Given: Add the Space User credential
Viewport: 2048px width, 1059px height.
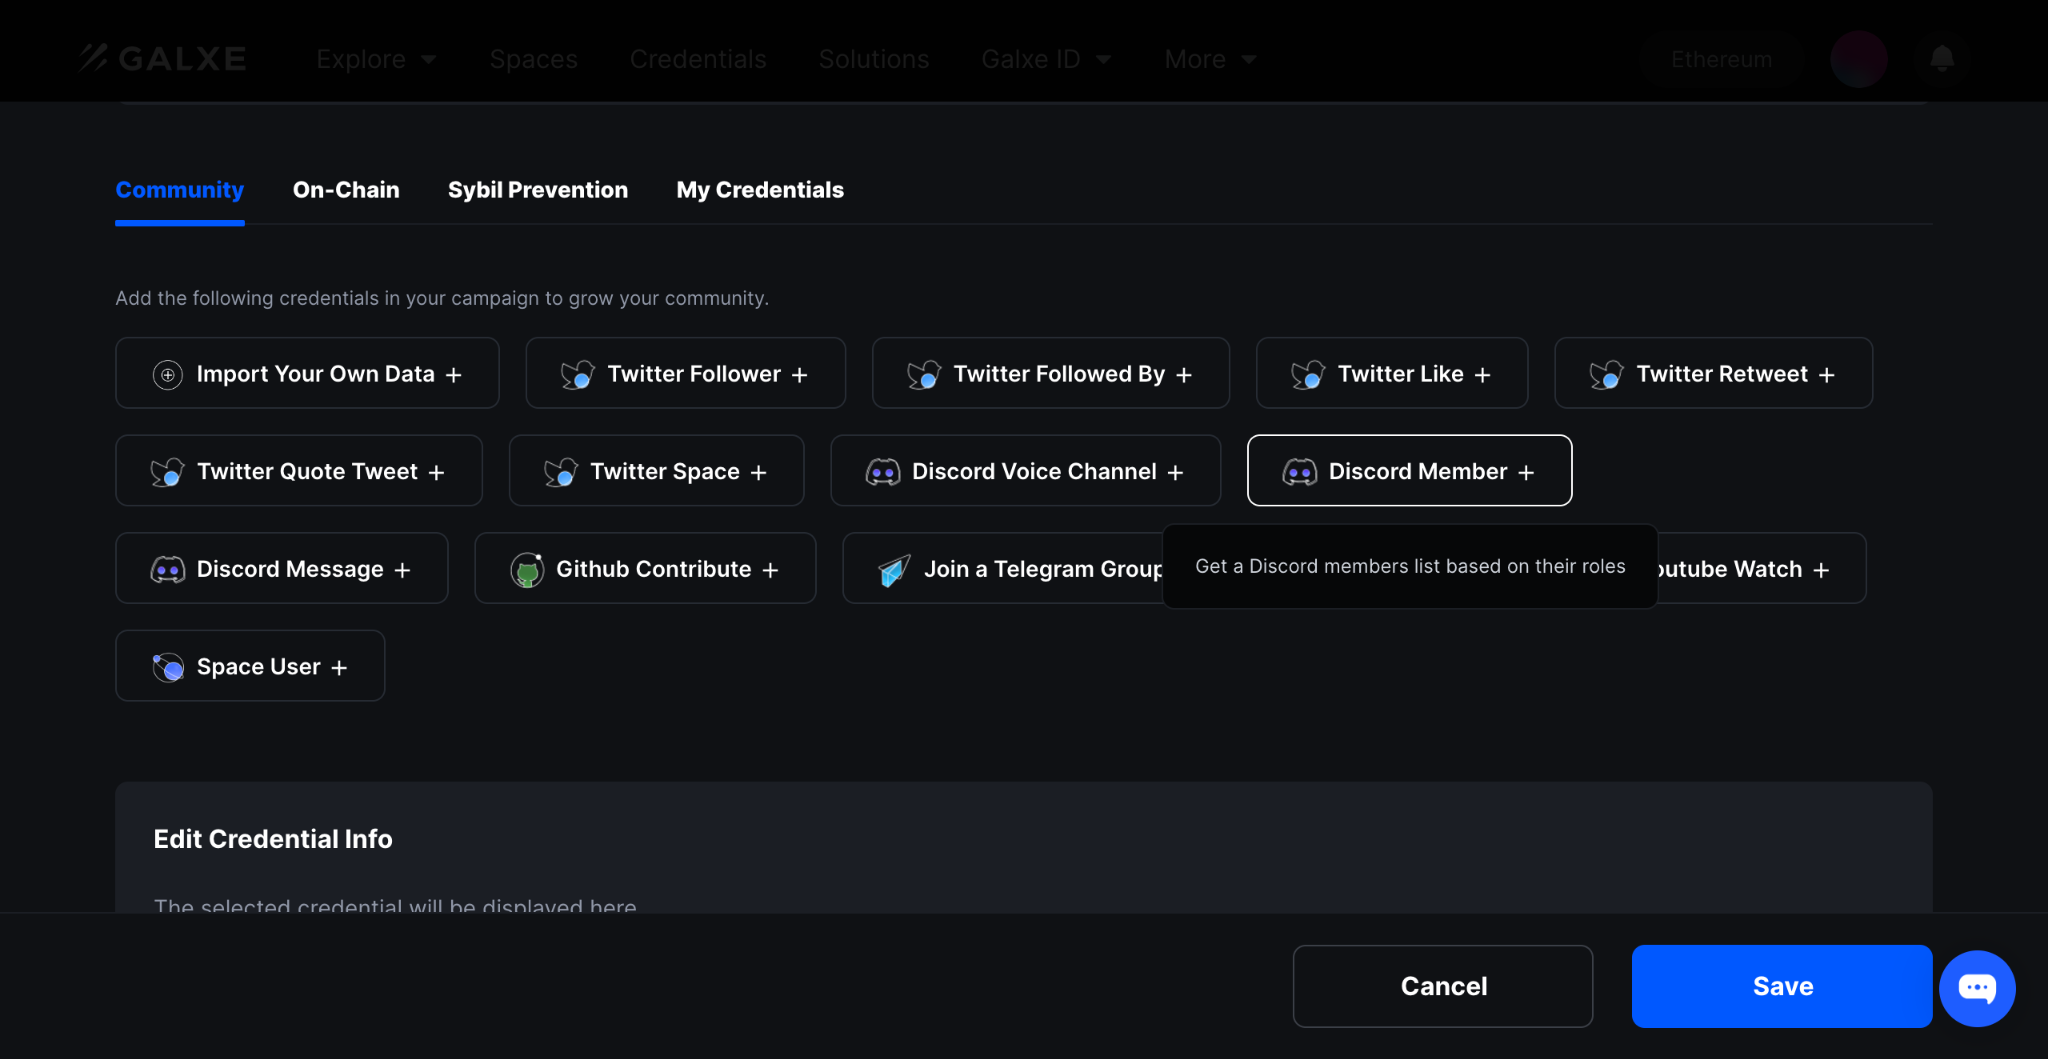Looking at the screenshot, I should (250, 665).
